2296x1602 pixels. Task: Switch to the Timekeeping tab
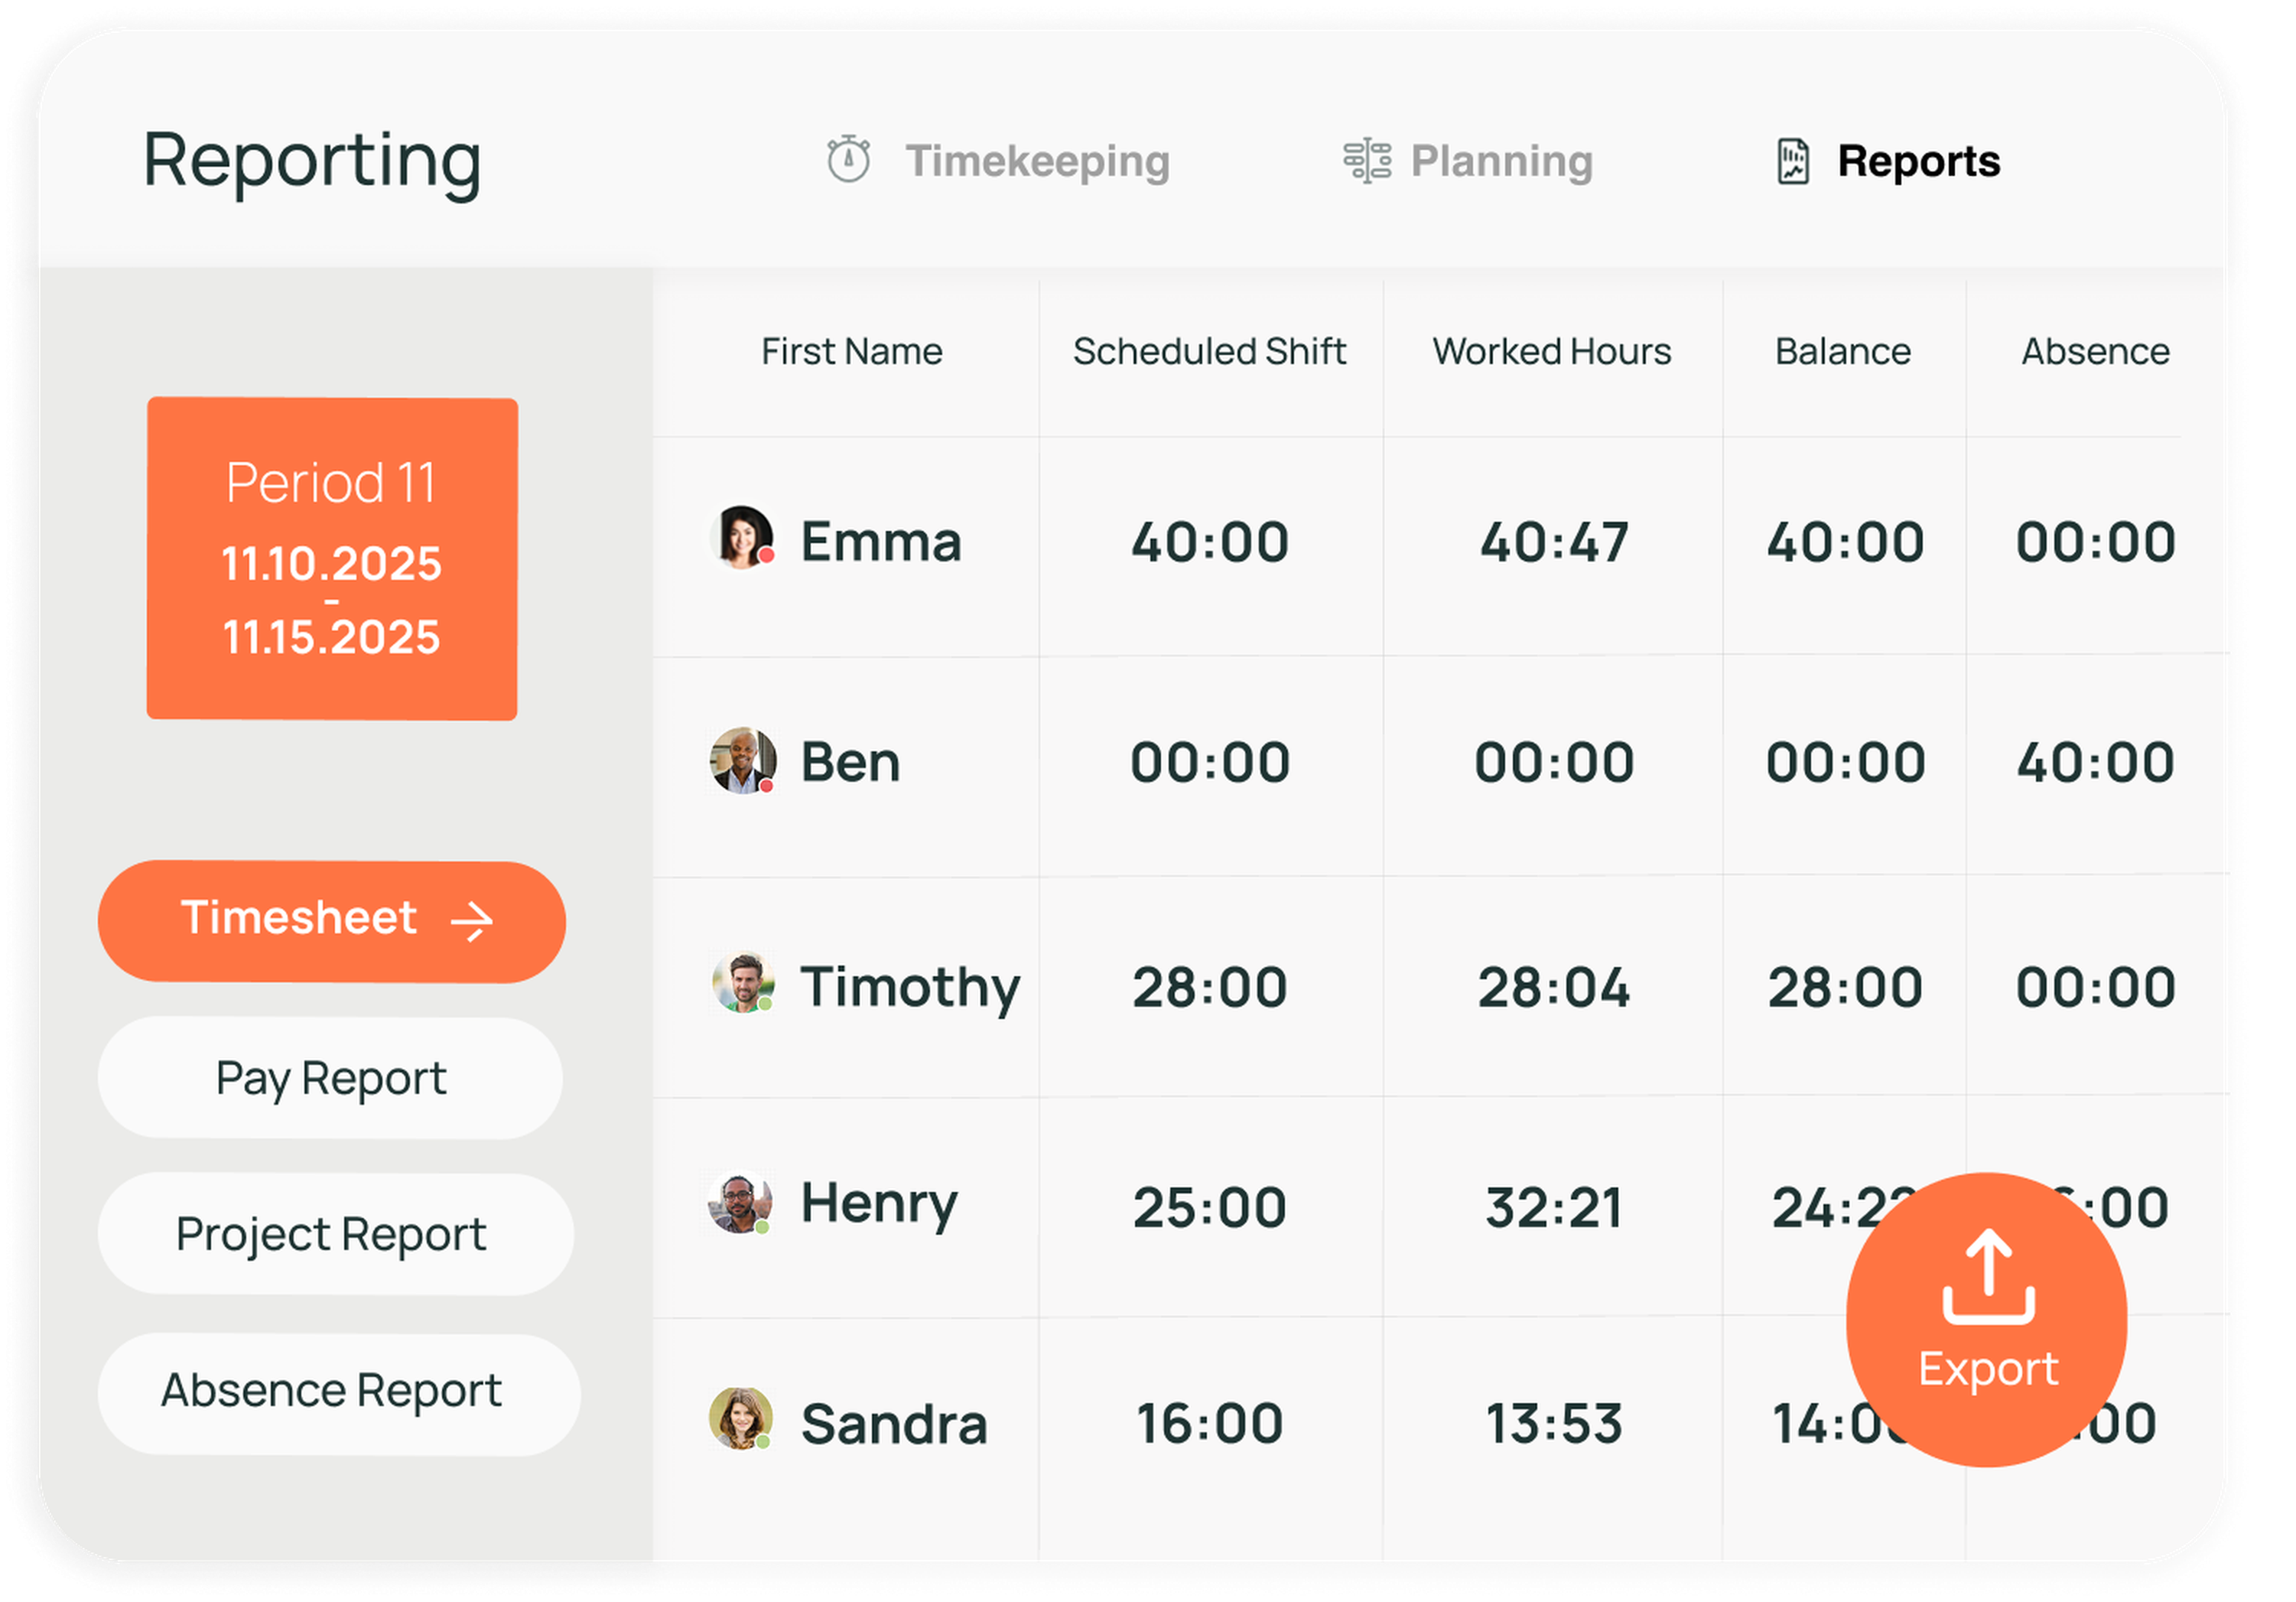click(x=1036, y=161)
